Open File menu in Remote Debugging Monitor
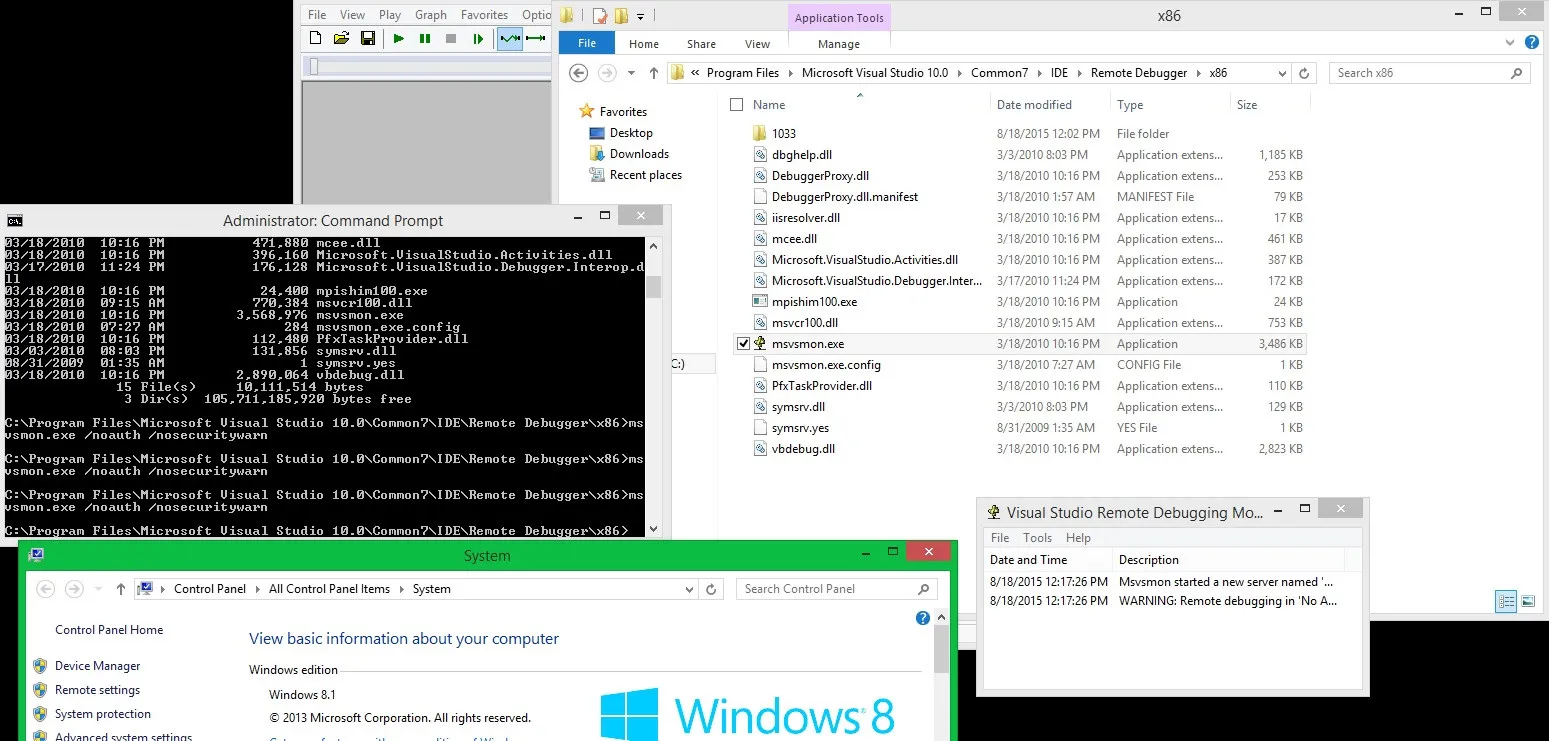 point(1000,538)
